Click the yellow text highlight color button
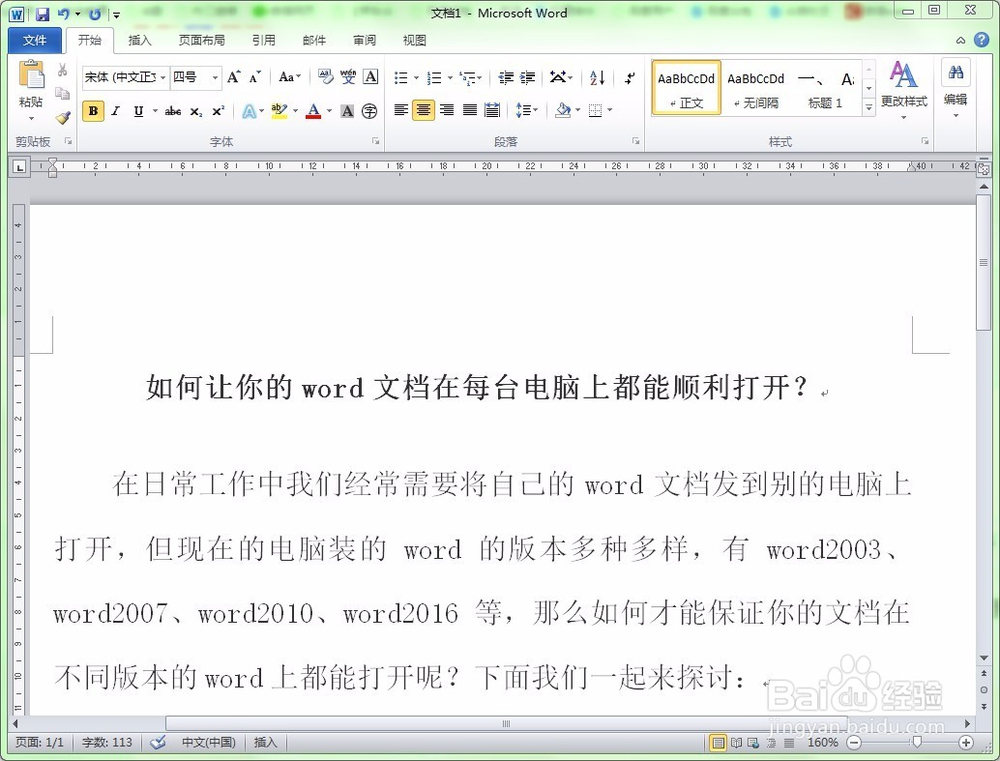Image resolution: width=1000 pixels, height=761 pixels. [x=279, y=111]
